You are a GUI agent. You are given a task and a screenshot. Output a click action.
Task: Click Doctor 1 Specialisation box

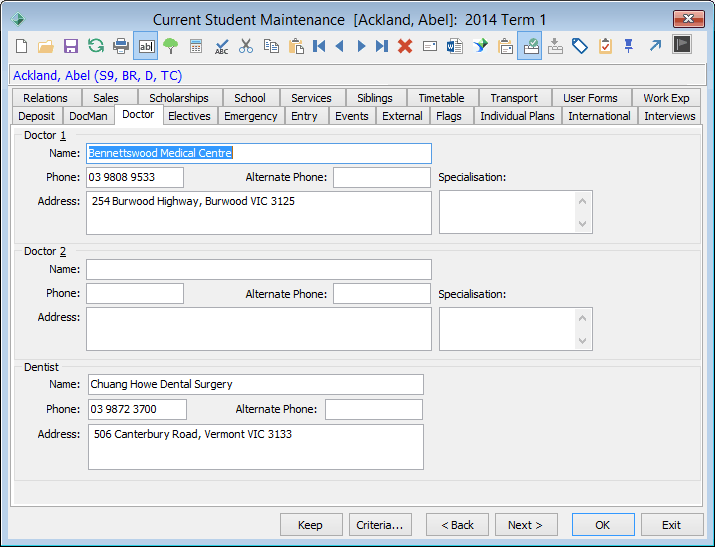[516, 212]
